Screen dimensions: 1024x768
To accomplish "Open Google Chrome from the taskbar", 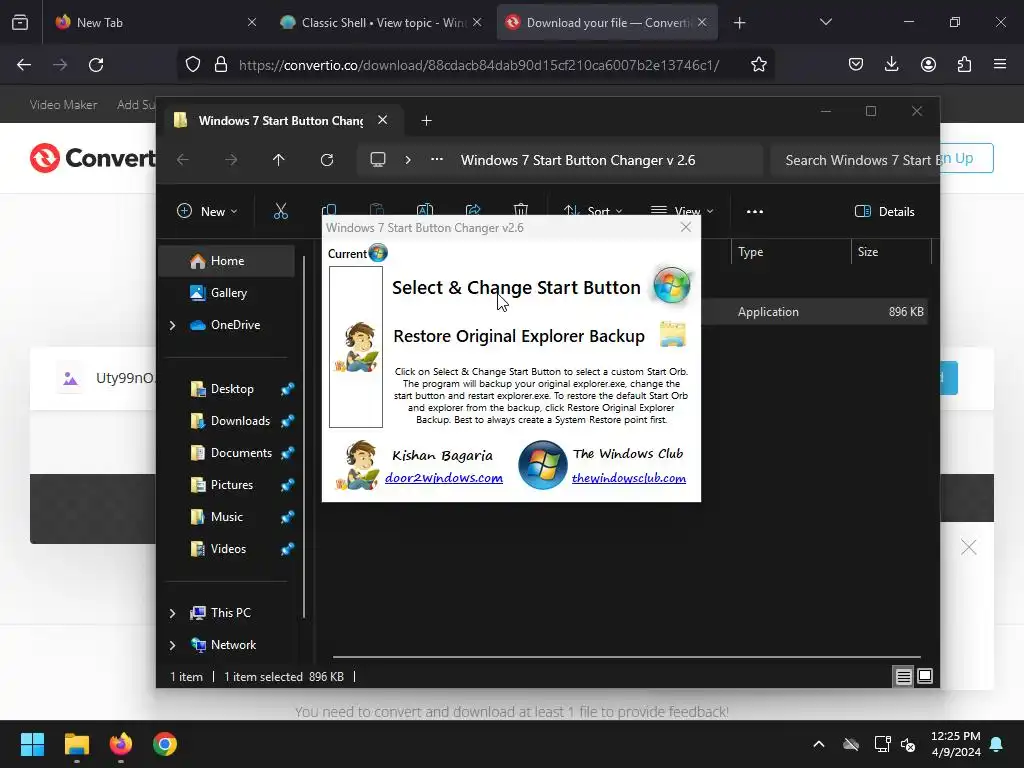I will [x=165, y=744].
